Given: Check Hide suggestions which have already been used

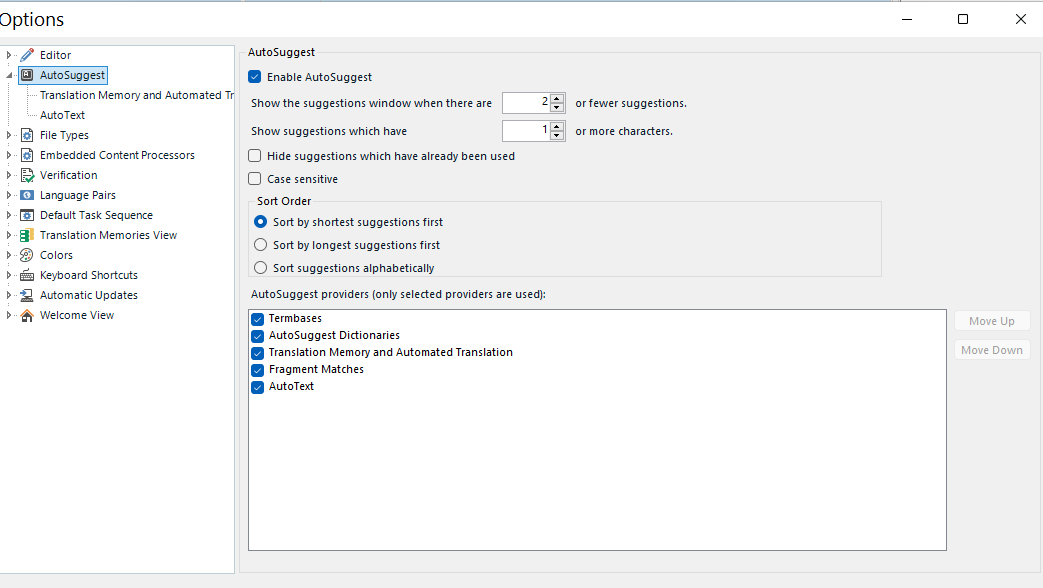Looking at the screenshot, I should [255, 156].
